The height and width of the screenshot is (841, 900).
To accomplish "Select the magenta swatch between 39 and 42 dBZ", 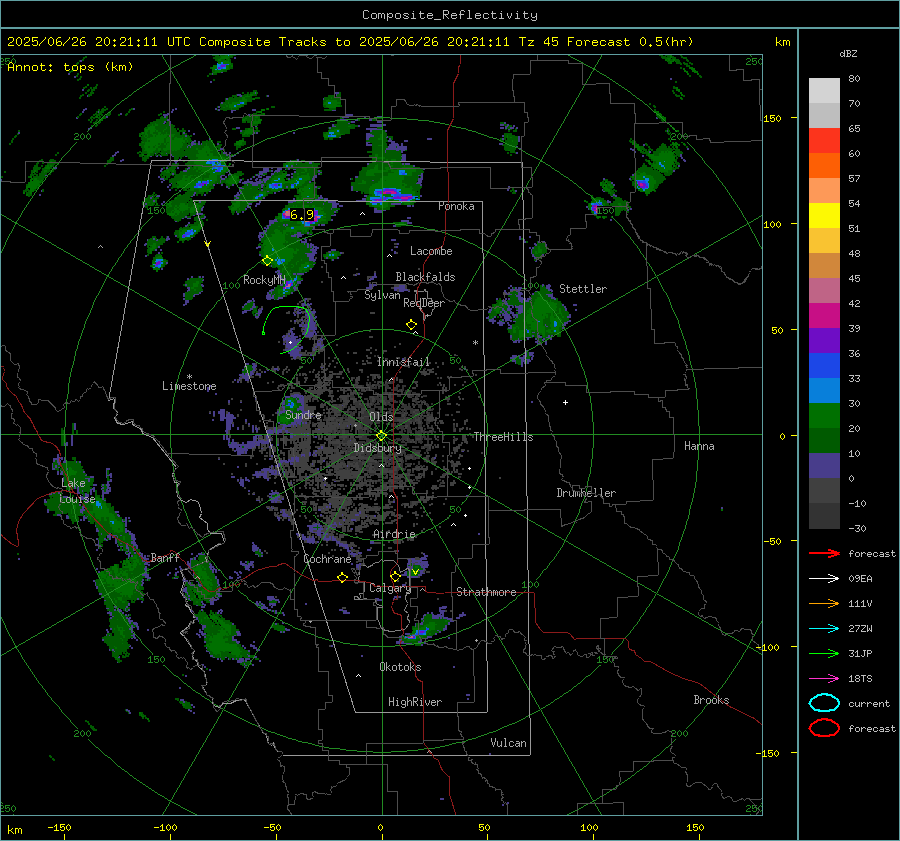I will point(824,316).
